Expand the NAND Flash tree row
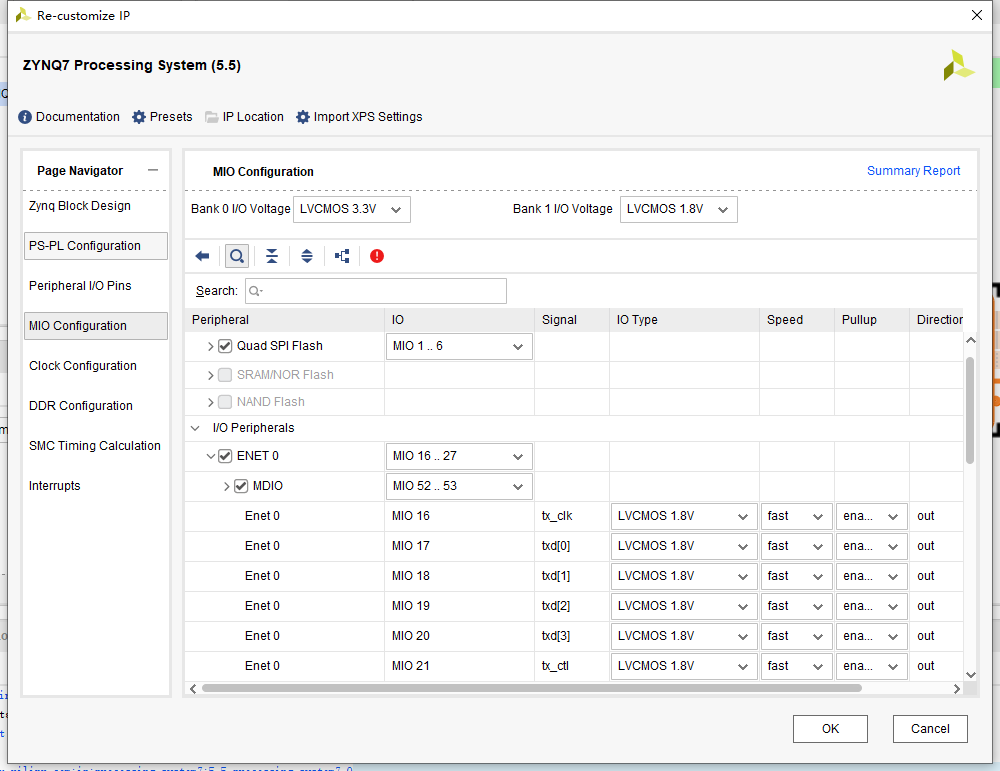The height and width of the screenshot is (771, 1000). (x=210, y=402)
